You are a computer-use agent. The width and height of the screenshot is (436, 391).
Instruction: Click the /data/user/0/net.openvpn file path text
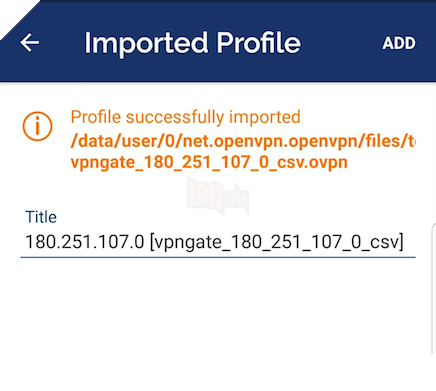tap(243, 141)
